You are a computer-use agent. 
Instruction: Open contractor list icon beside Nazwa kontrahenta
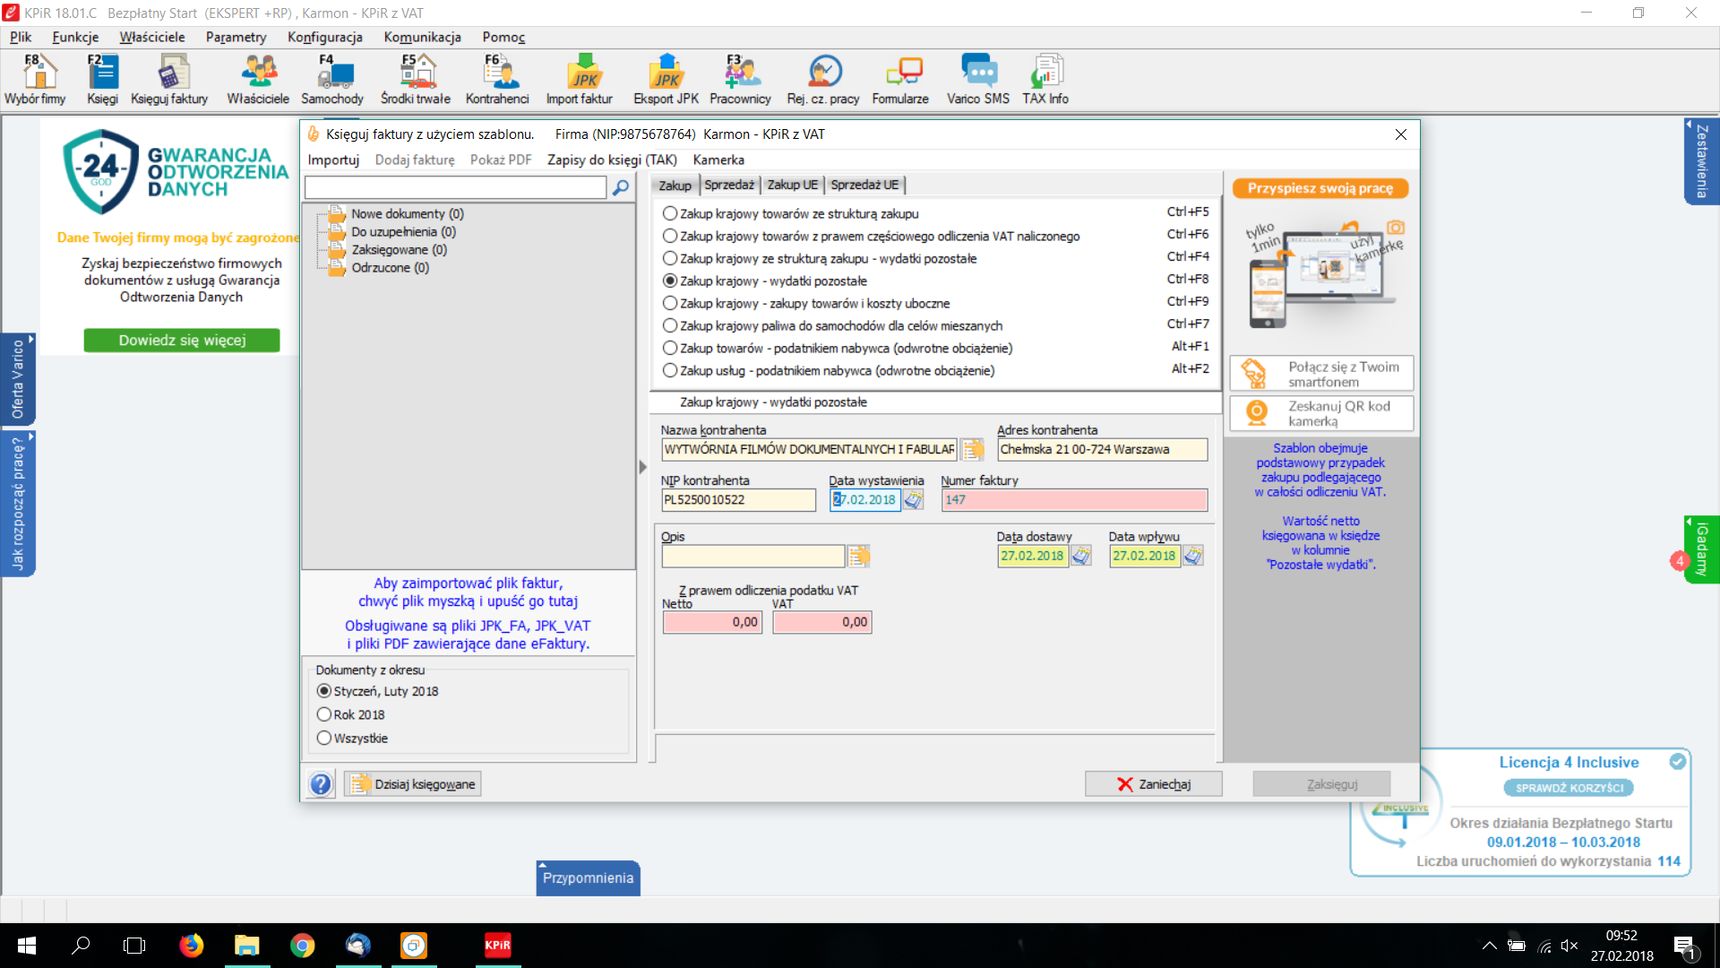tap(972, 450)
